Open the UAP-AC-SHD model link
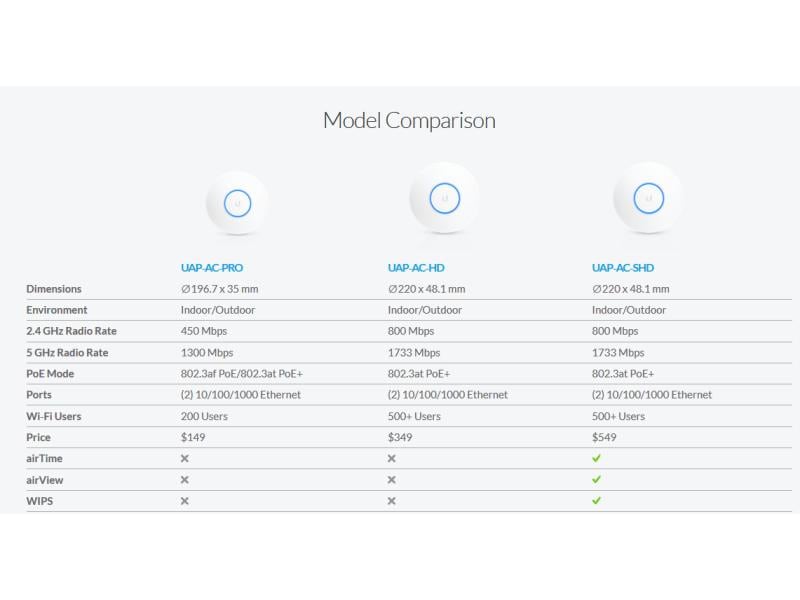 coord(623,268)
